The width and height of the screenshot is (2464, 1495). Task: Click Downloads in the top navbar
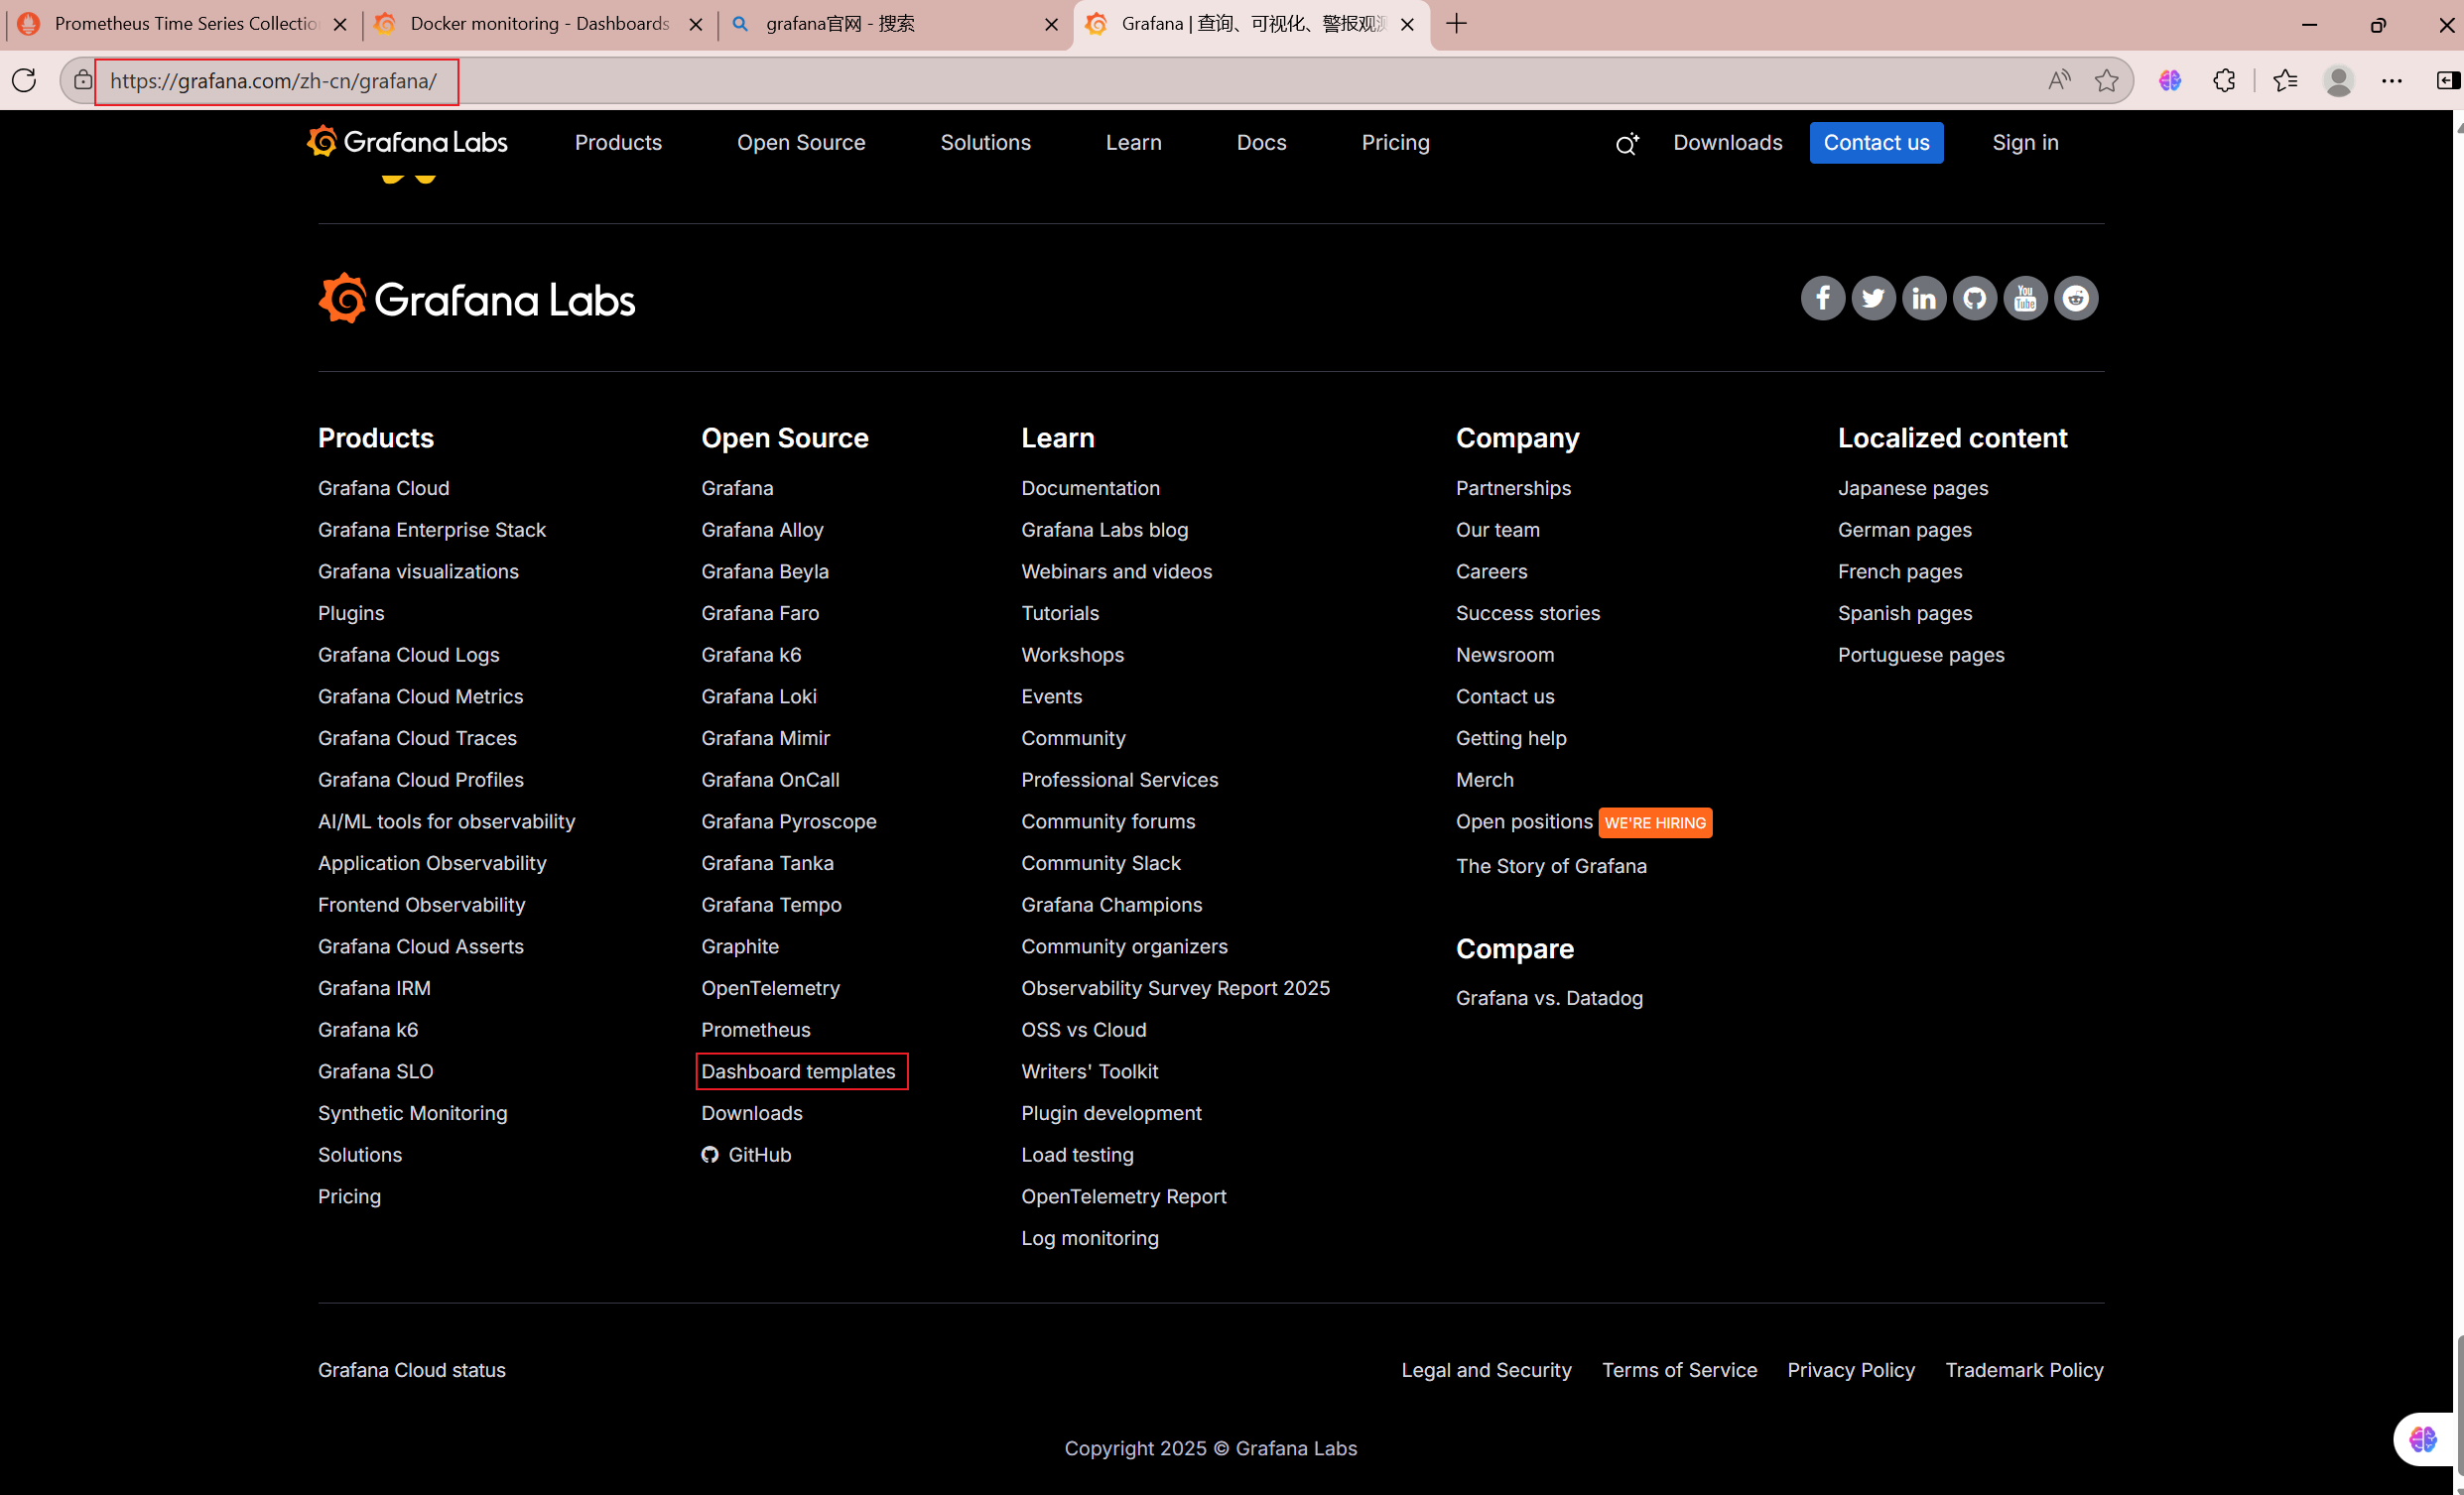point(1727,142)
